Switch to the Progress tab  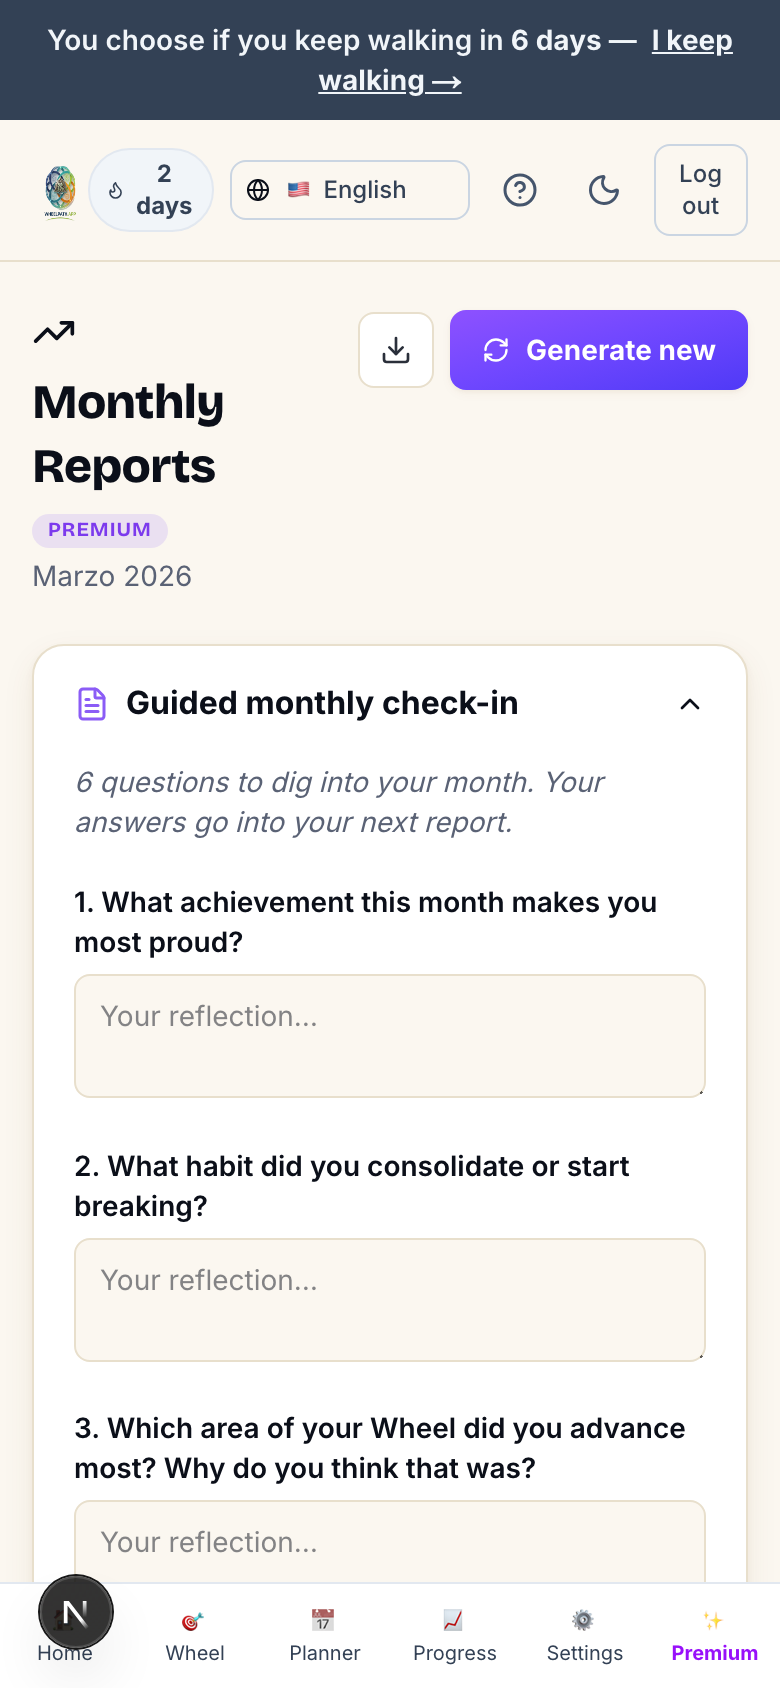pyautogui.click(x=455, y=1636)
